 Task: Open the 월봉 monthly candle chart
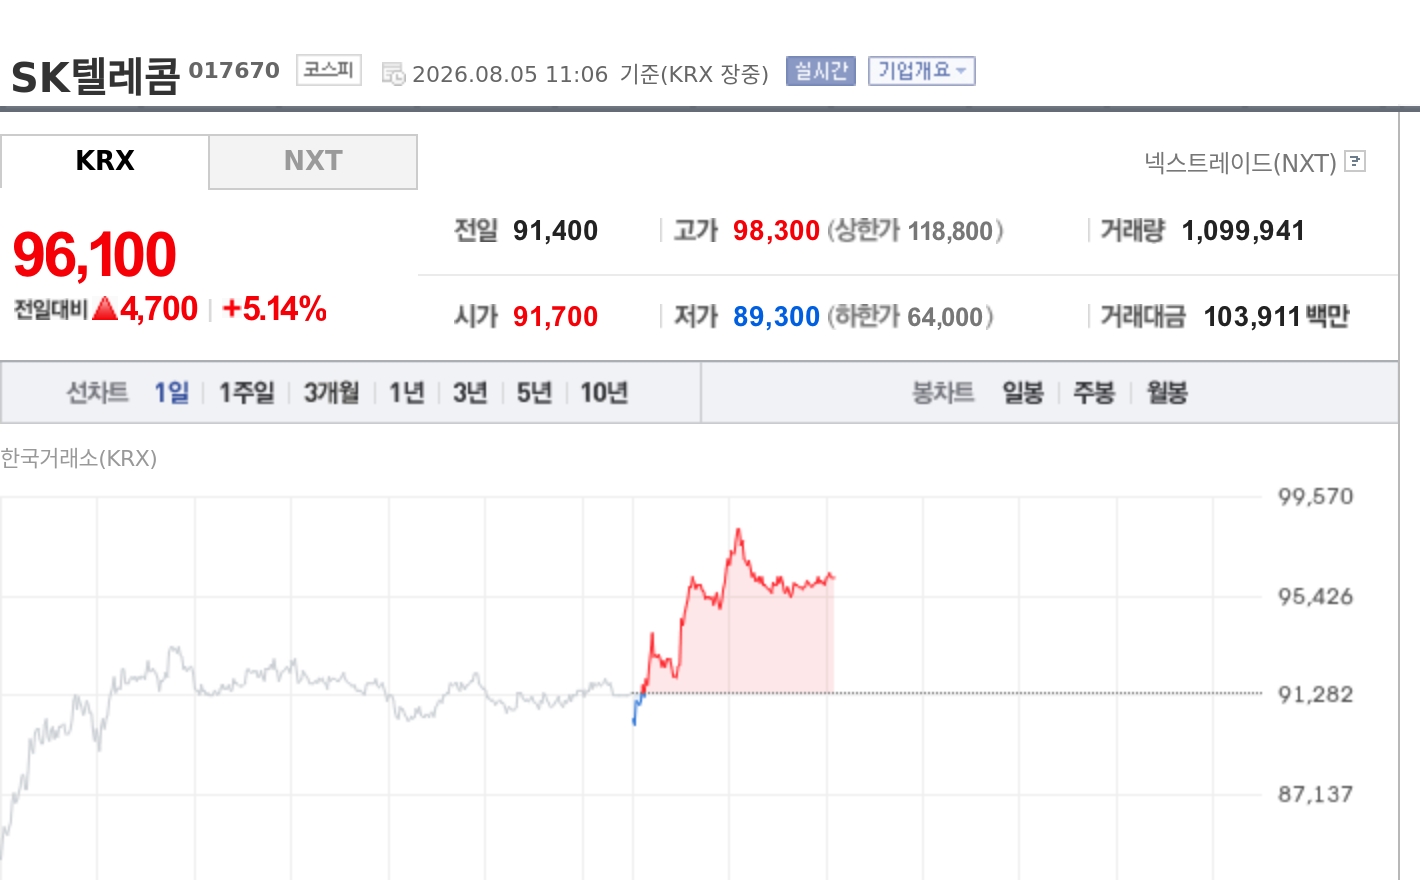pyautogui.click(x=1167, y=392)
